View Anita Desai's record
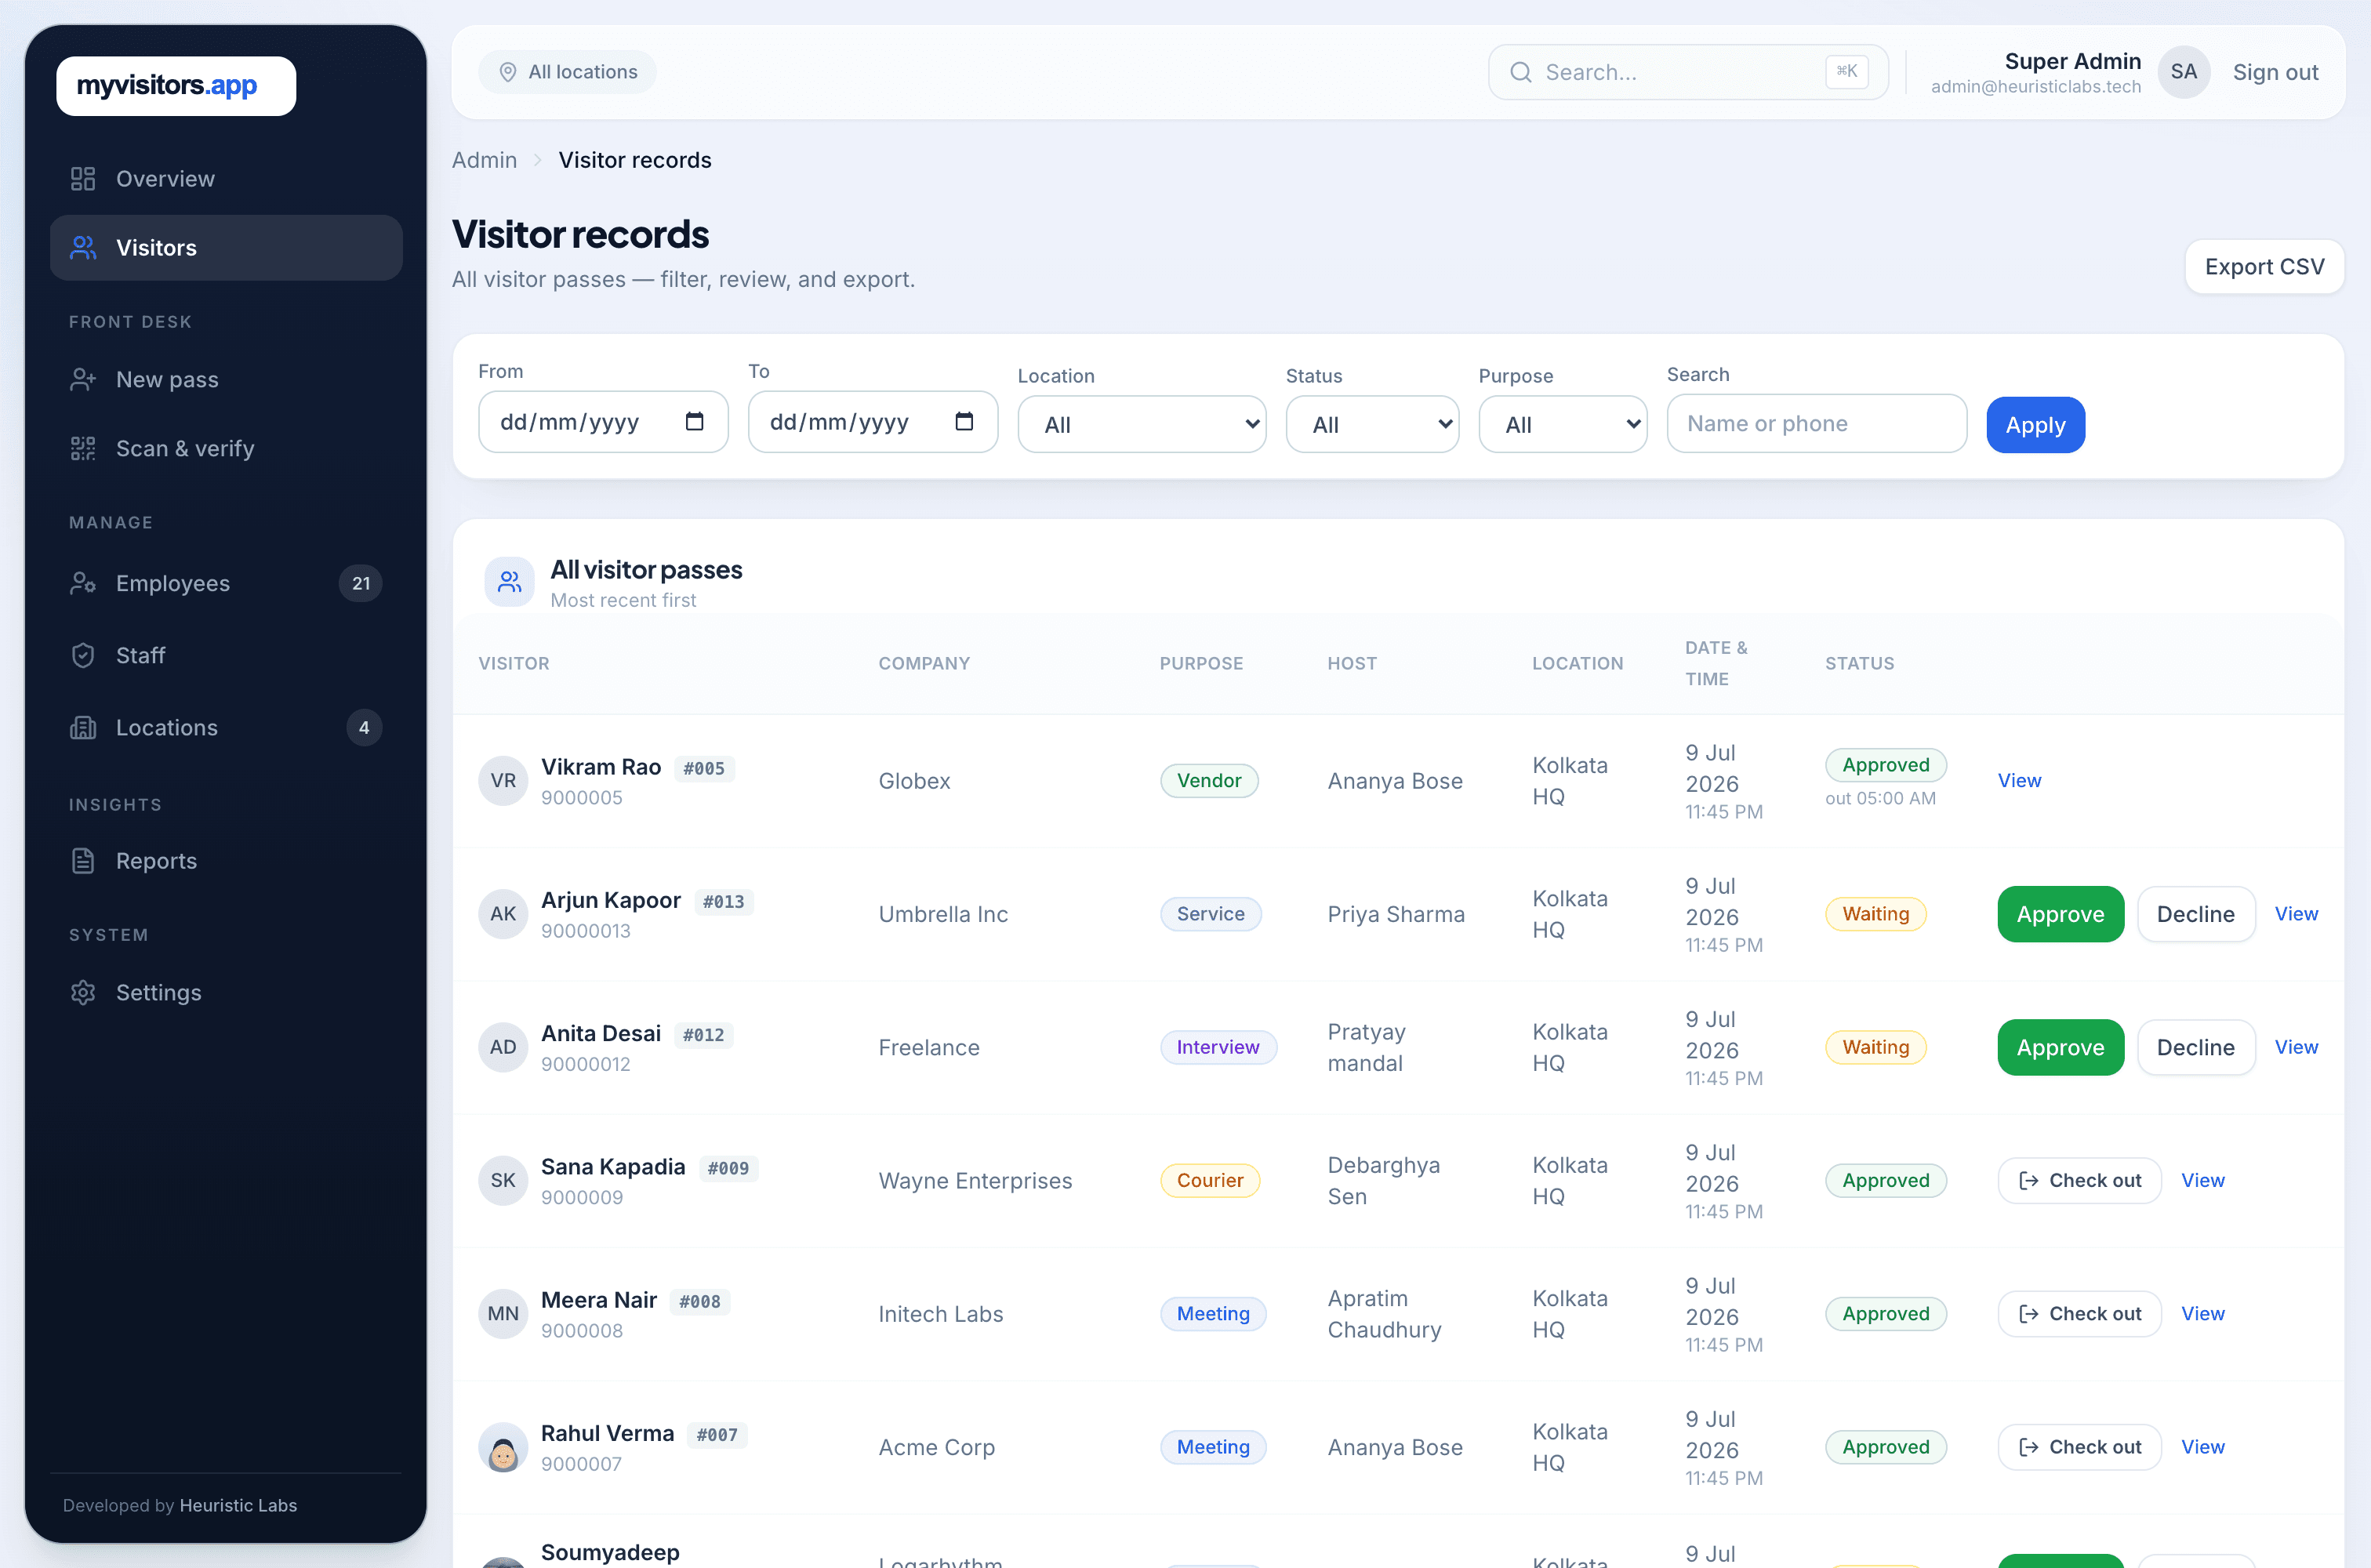The width and height of the screenshot is (2371, 1568). 2296,1047
